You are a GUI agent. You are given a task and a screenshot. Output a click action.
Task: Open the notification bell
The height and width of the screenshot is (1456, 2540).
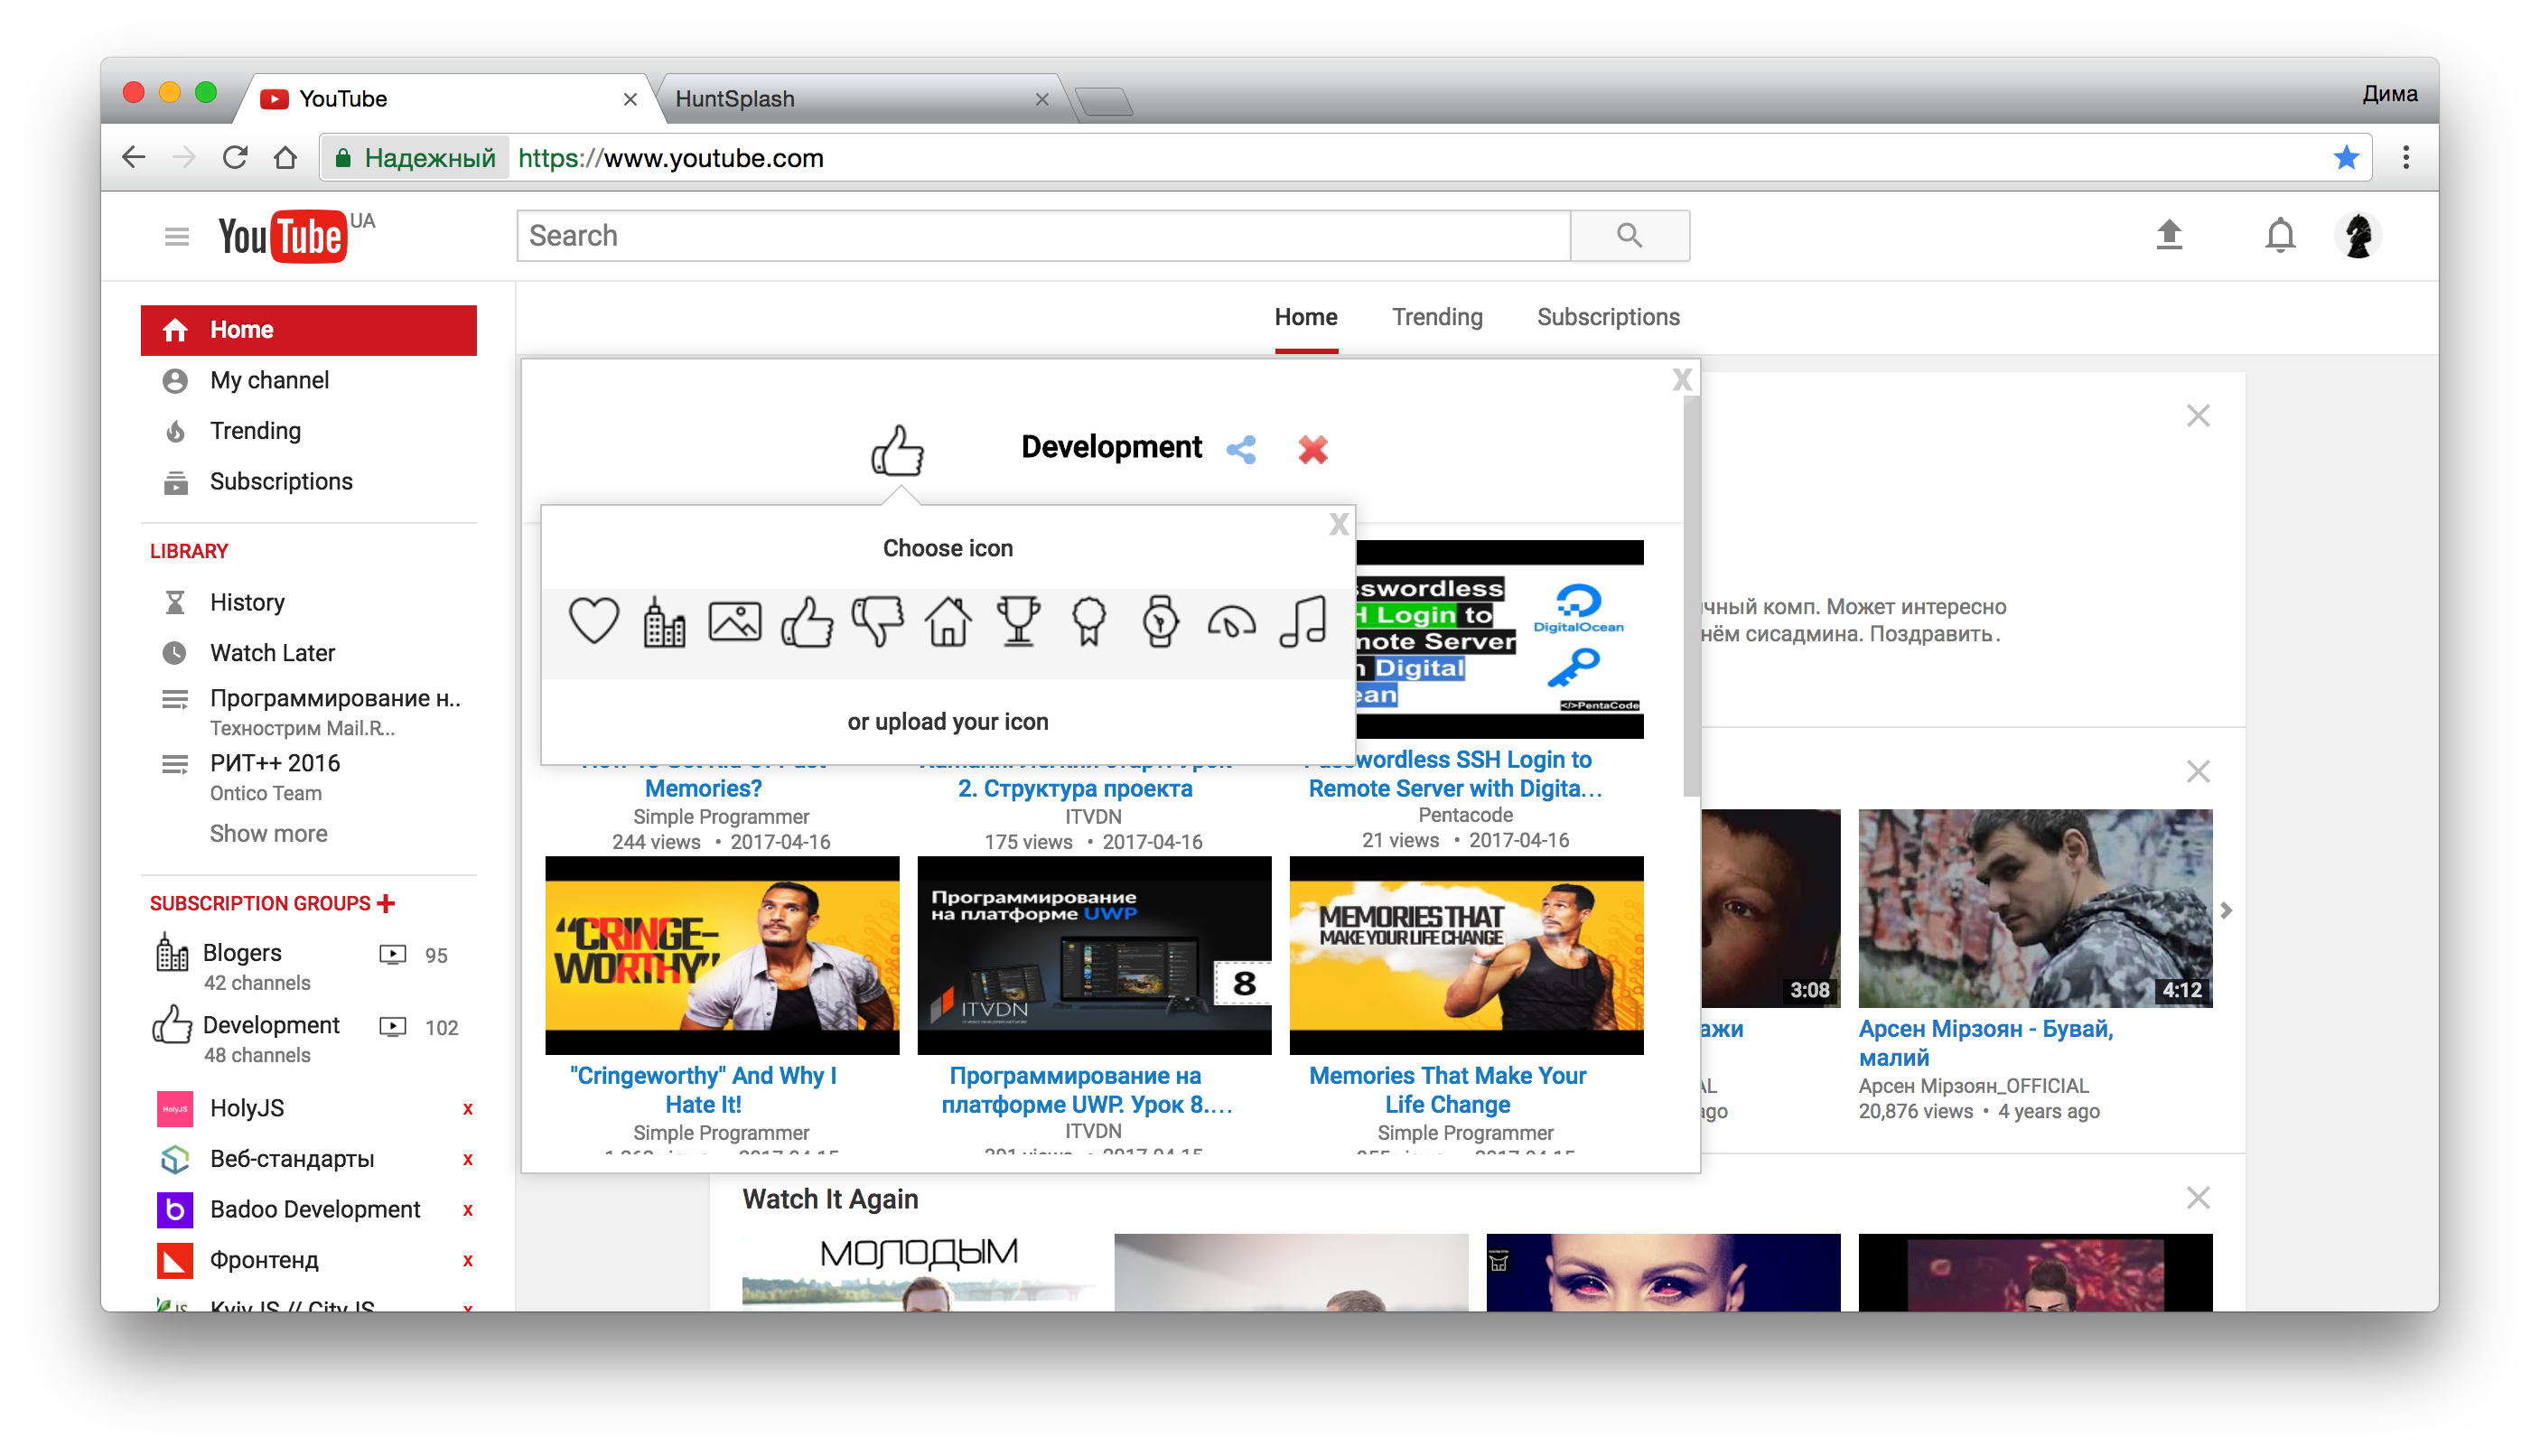pos(2279,235)
